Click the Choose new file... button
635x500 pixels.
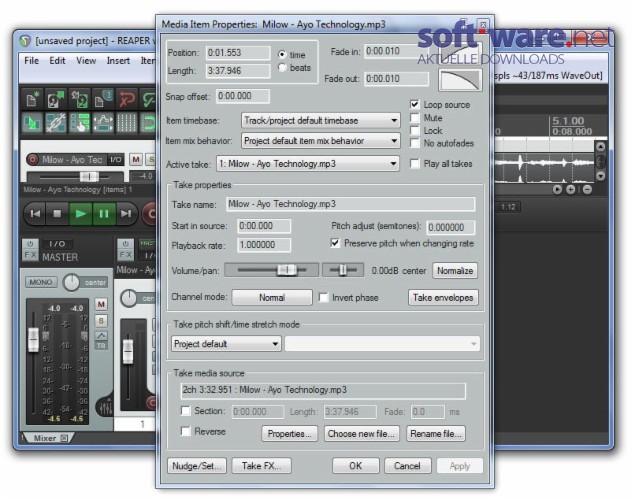pos(361,434)
